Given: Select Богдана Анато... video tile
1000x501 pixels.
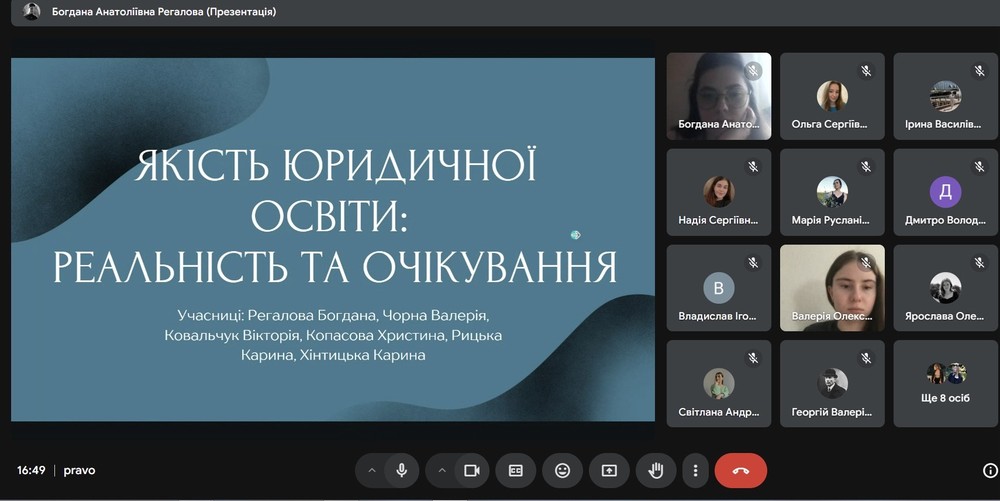Looking at the screenshot, I should point(719,96).
